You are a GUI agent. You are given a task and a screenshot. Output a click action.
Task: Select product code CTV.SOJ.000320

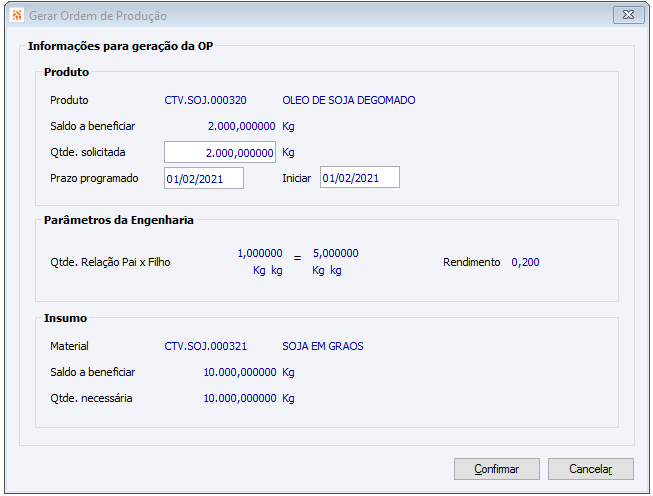(205, 100)
